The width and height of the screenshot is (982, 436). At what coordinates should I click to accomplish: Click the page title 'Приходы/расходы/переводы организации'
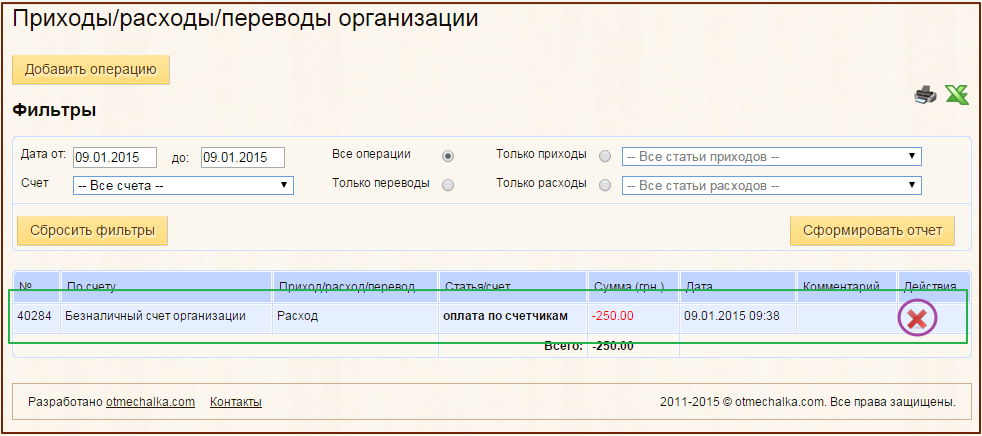pos(246,19)
